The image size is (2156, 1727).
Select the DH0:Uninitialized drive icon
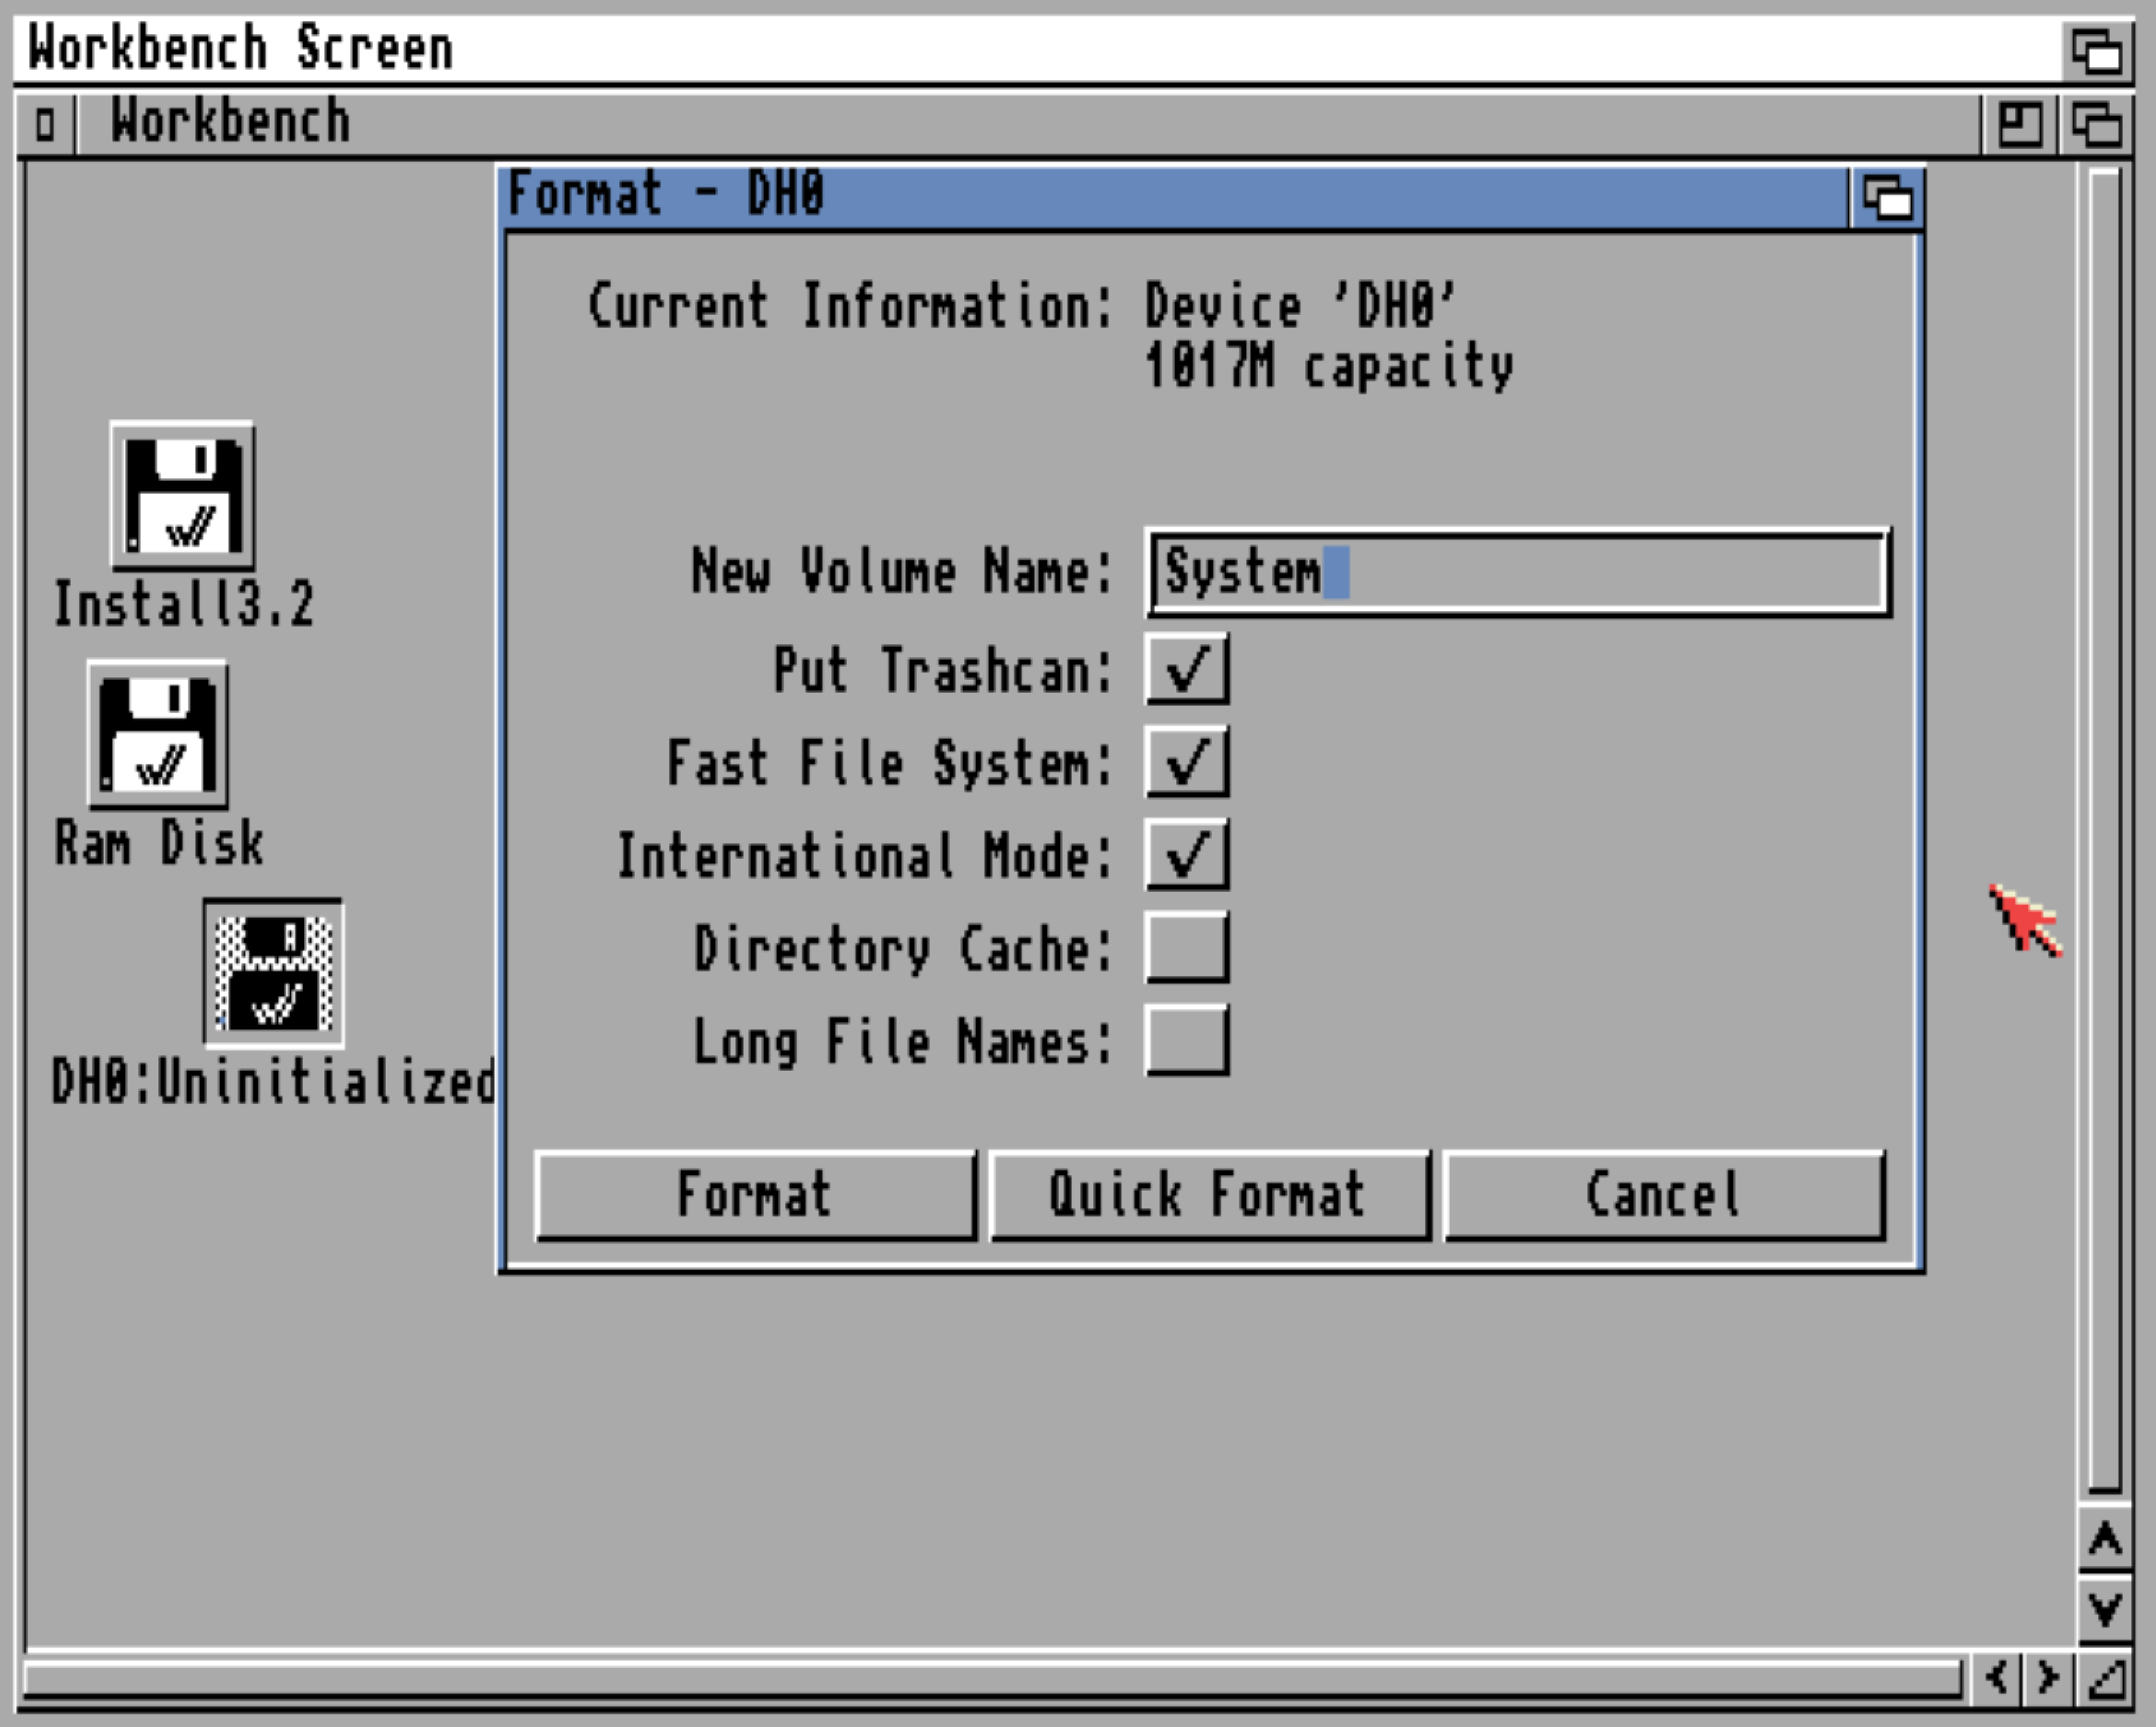(274, 973)
